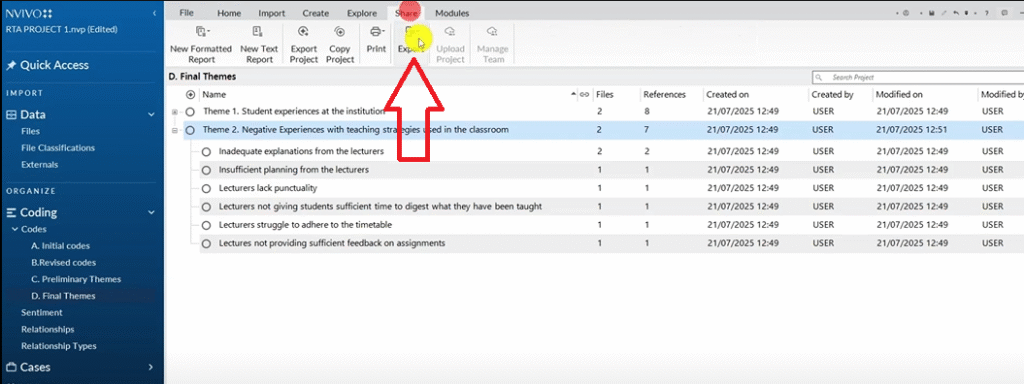Select D. Final Themes in sidebar
This screenshot has width=1024, height=384.
[x=63, y=296]
